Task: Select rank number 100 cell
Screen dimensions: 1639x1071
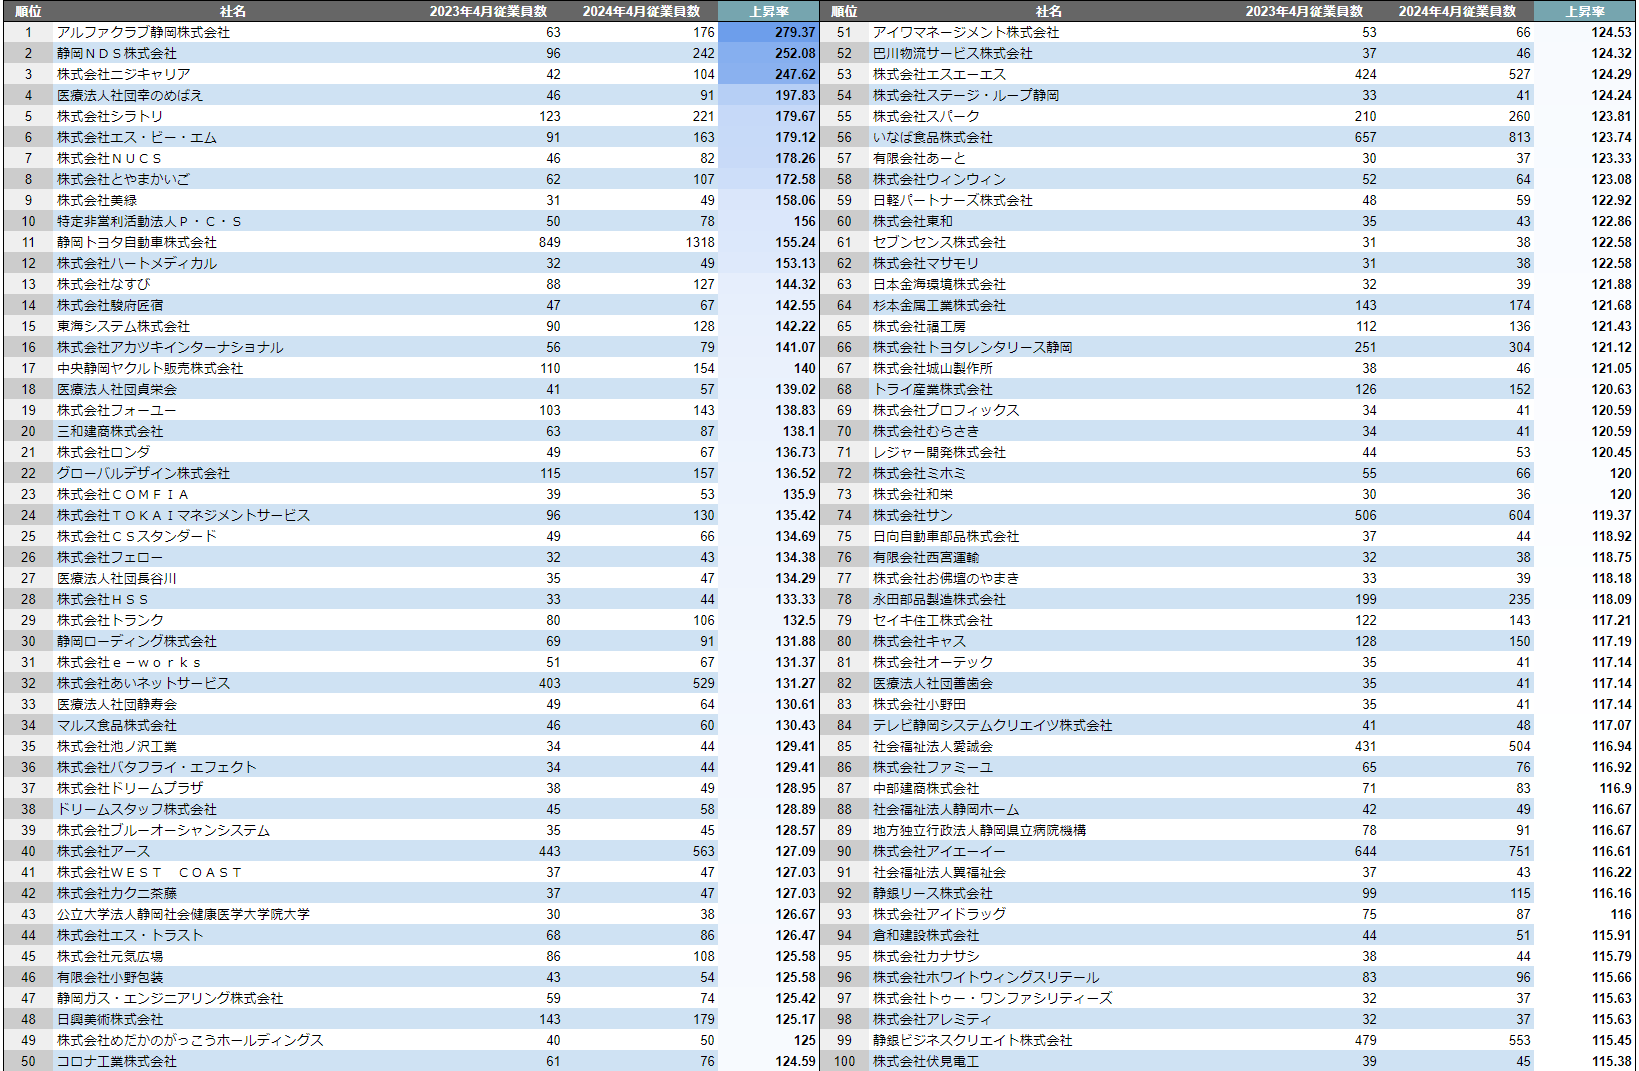Action: click(845, 1061)
